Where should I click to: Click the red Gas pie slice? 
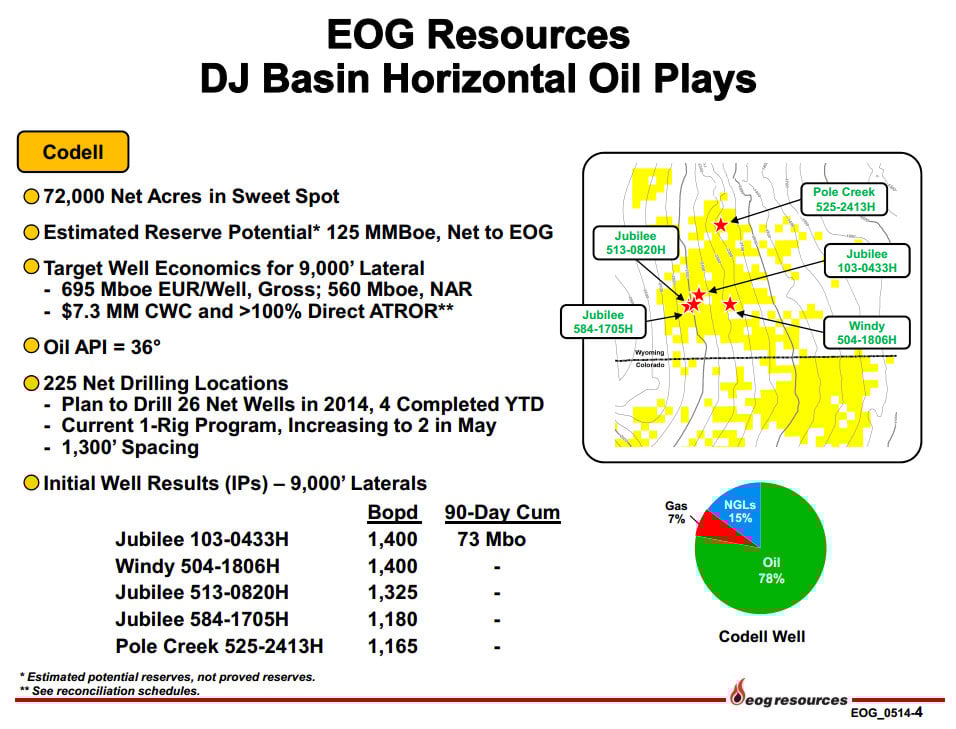coord(713,529)
